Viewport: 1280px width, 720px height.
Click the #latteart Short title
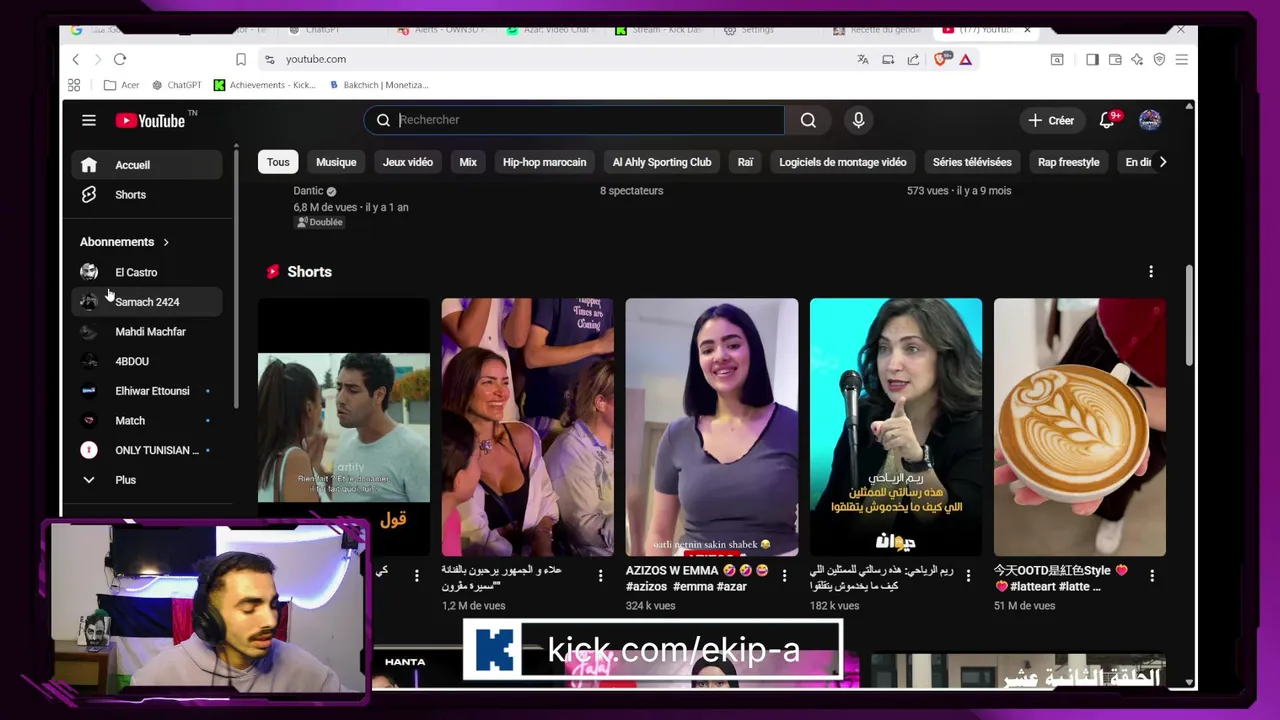pos(1061,578)
